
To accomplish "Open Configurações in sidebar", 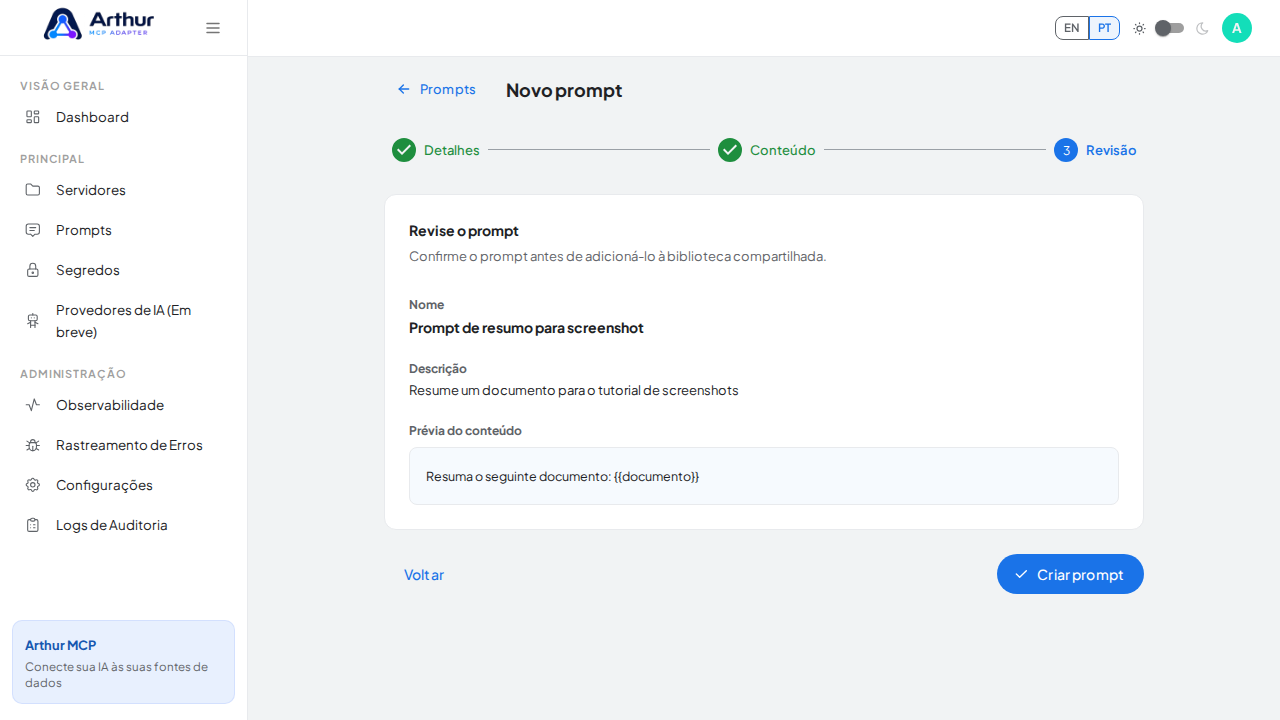I will click(123, 485).
